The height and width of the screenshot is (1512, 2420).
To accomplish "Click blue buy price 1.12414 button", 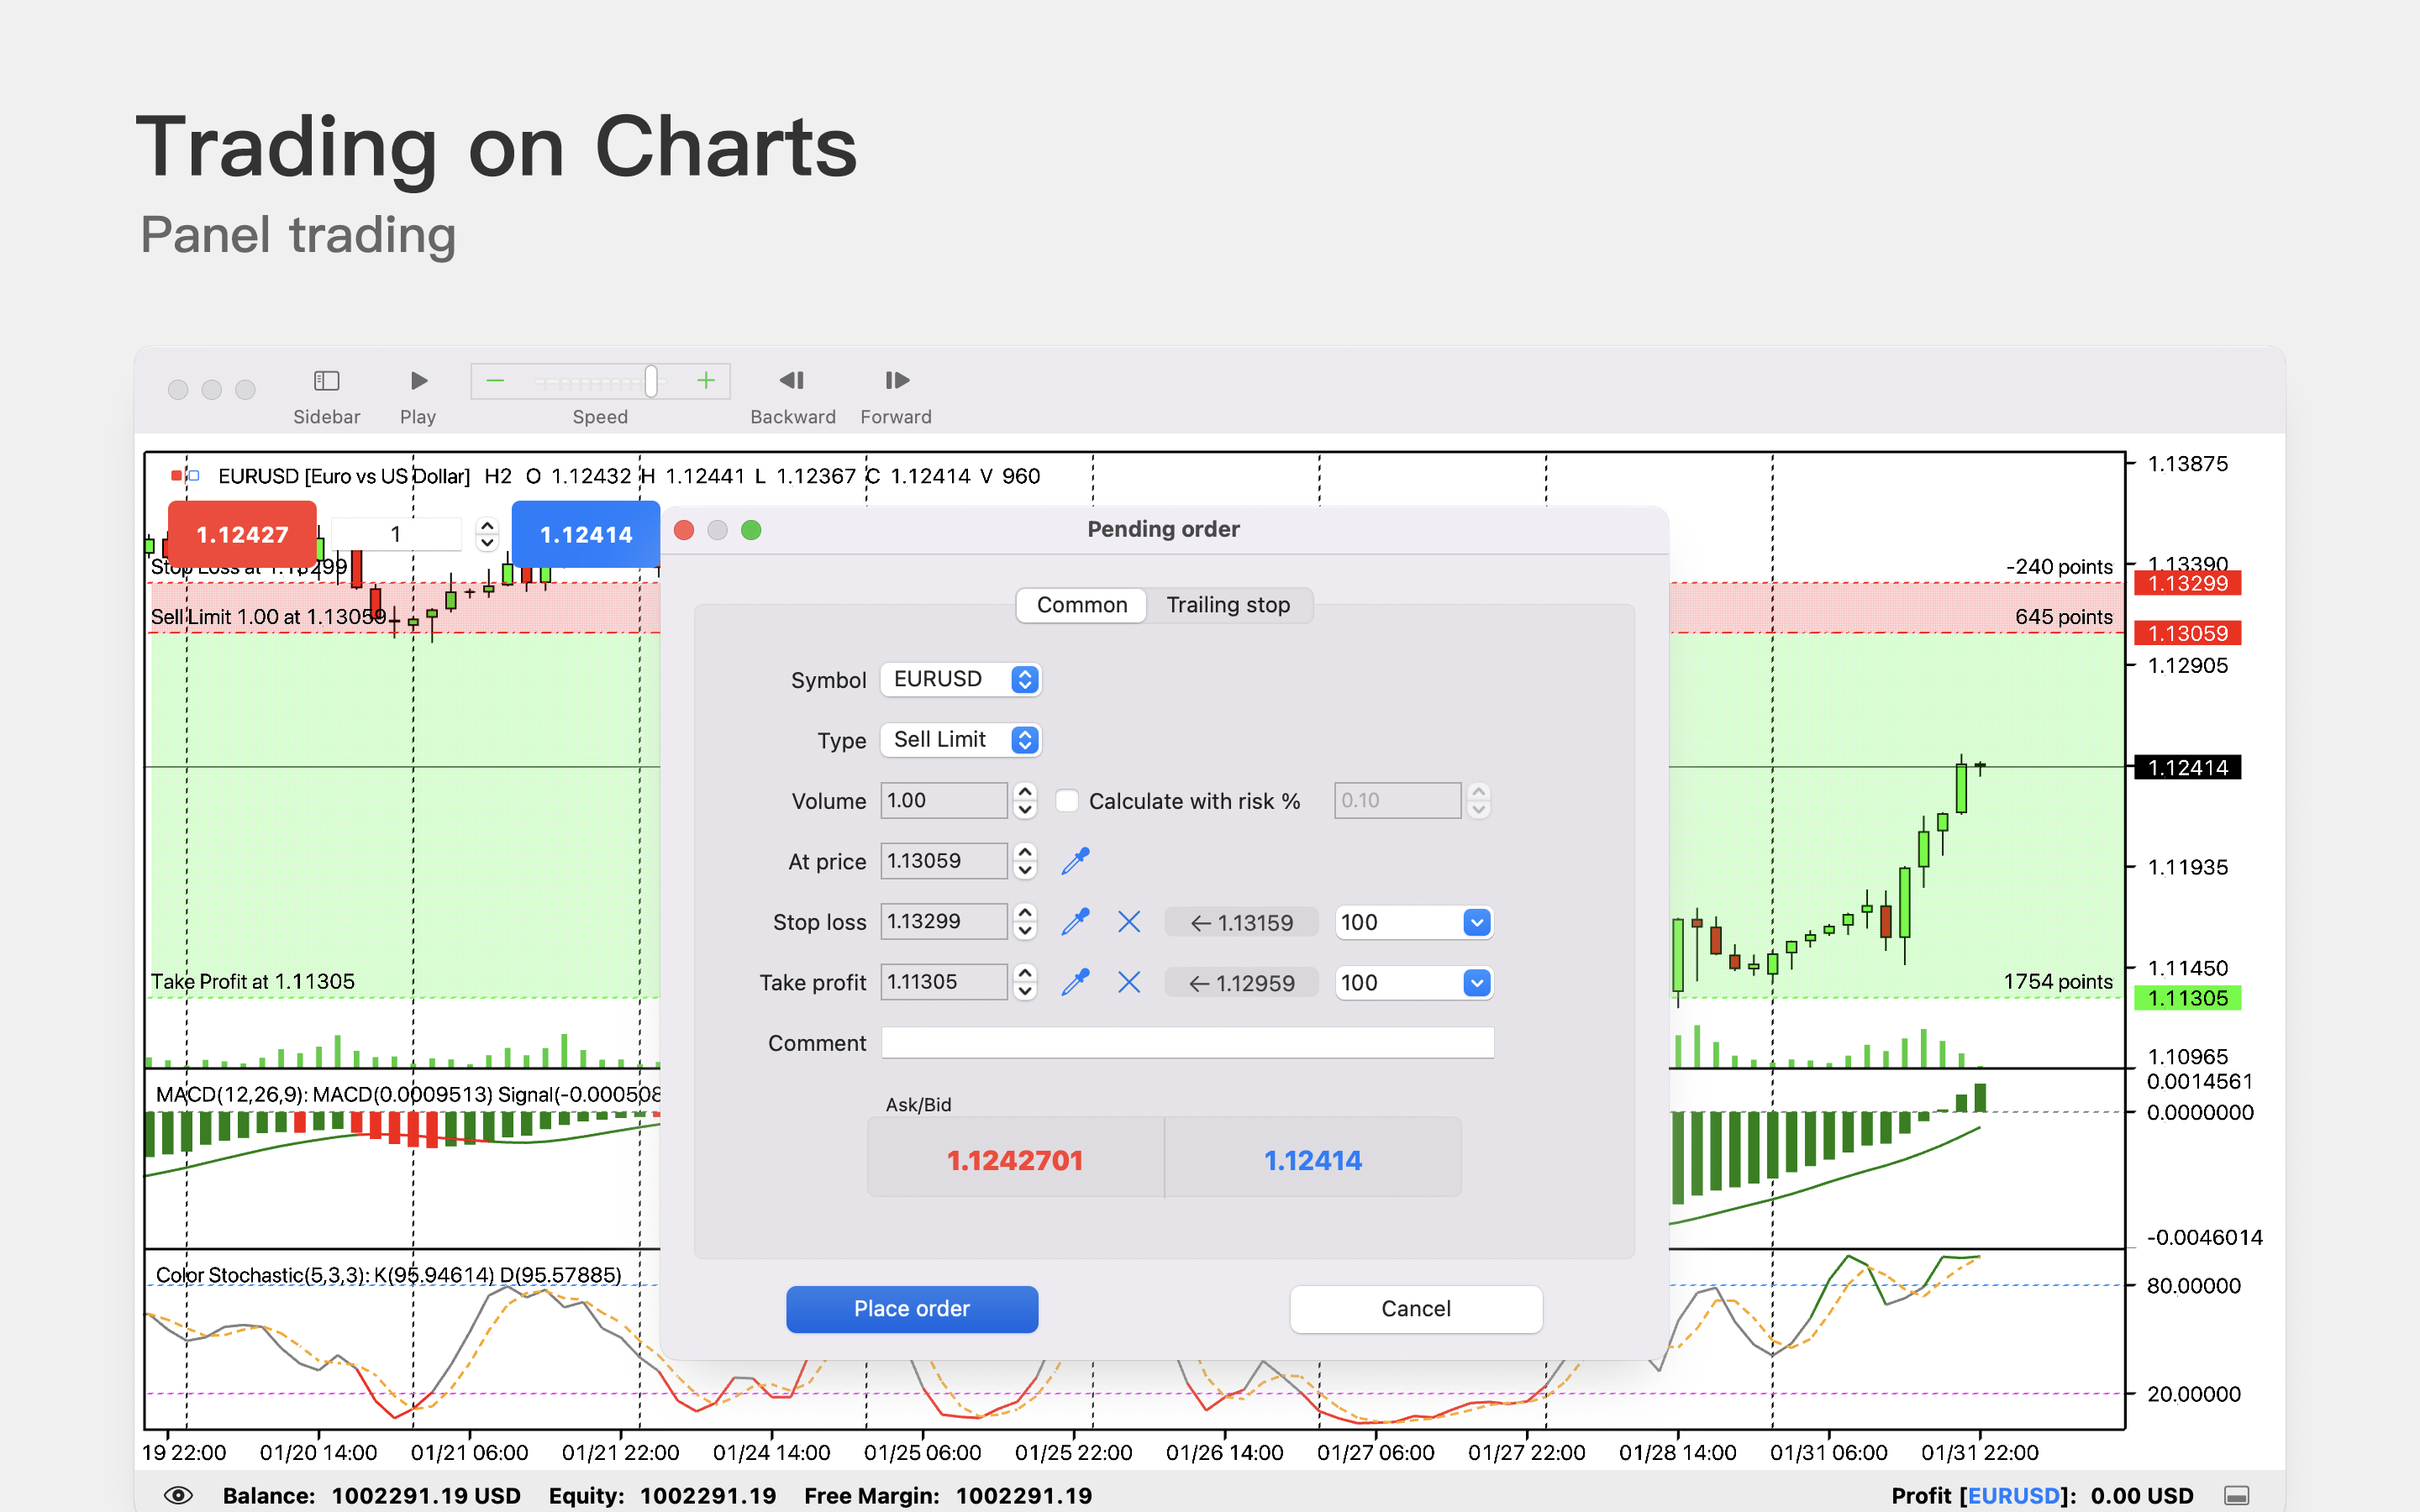I will (586, 535).
